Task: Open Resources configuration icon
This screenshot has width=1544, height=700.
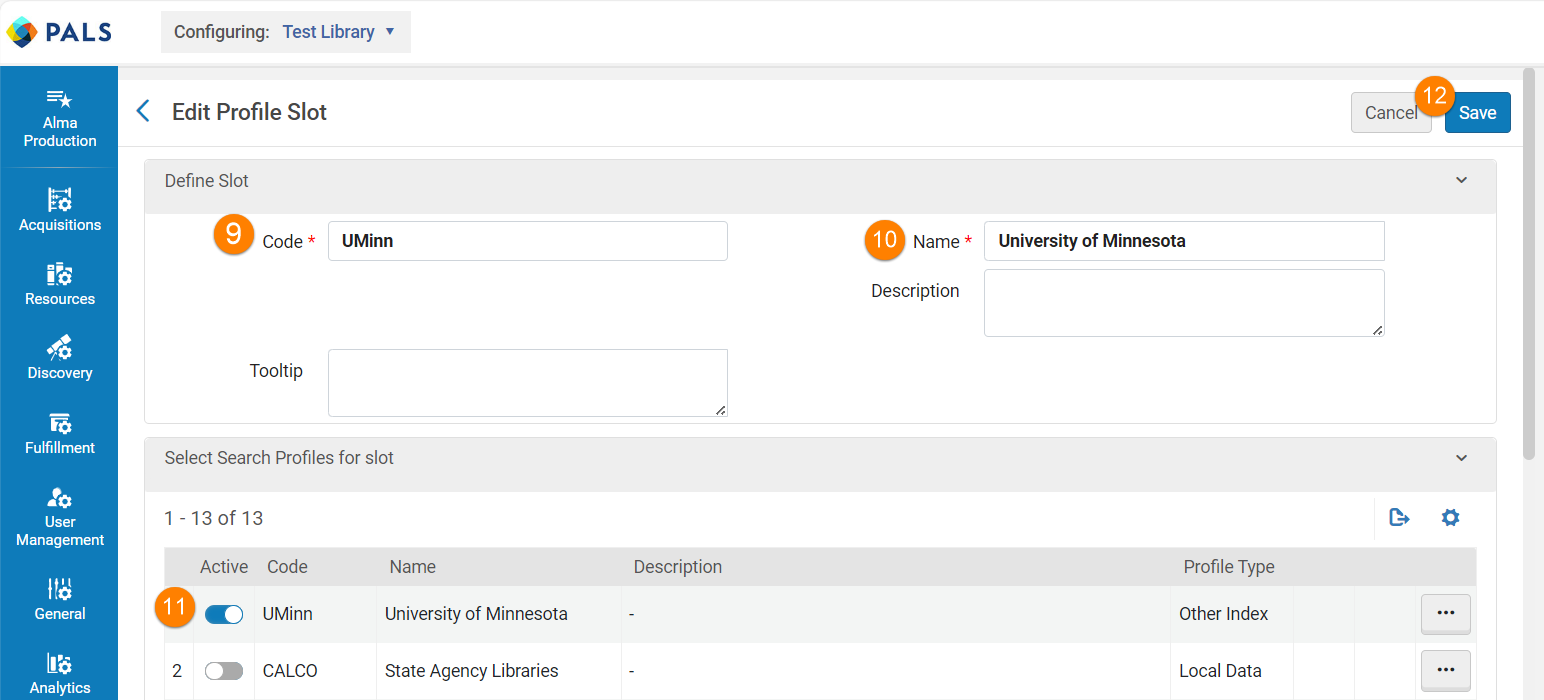Action: [x=59, y=274]
